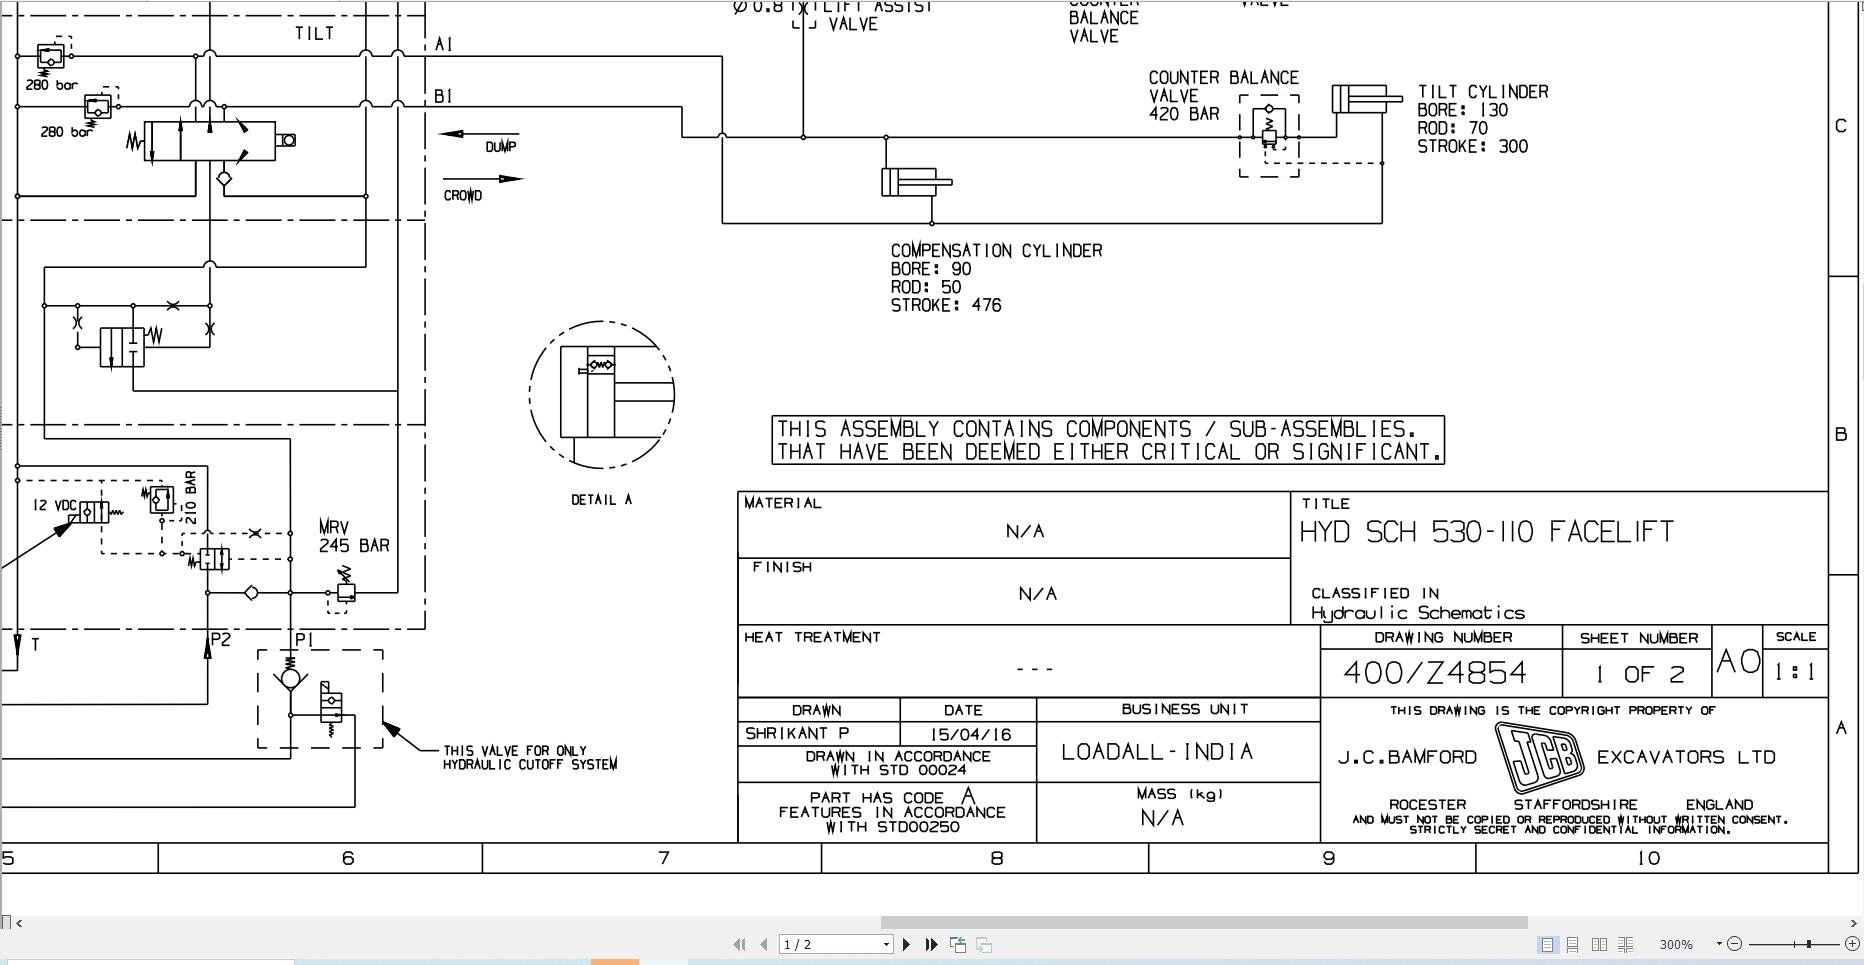Click the drawn-by name SHRIKANT P
This screenshot has height=965, width=1864.
point(797,733)
